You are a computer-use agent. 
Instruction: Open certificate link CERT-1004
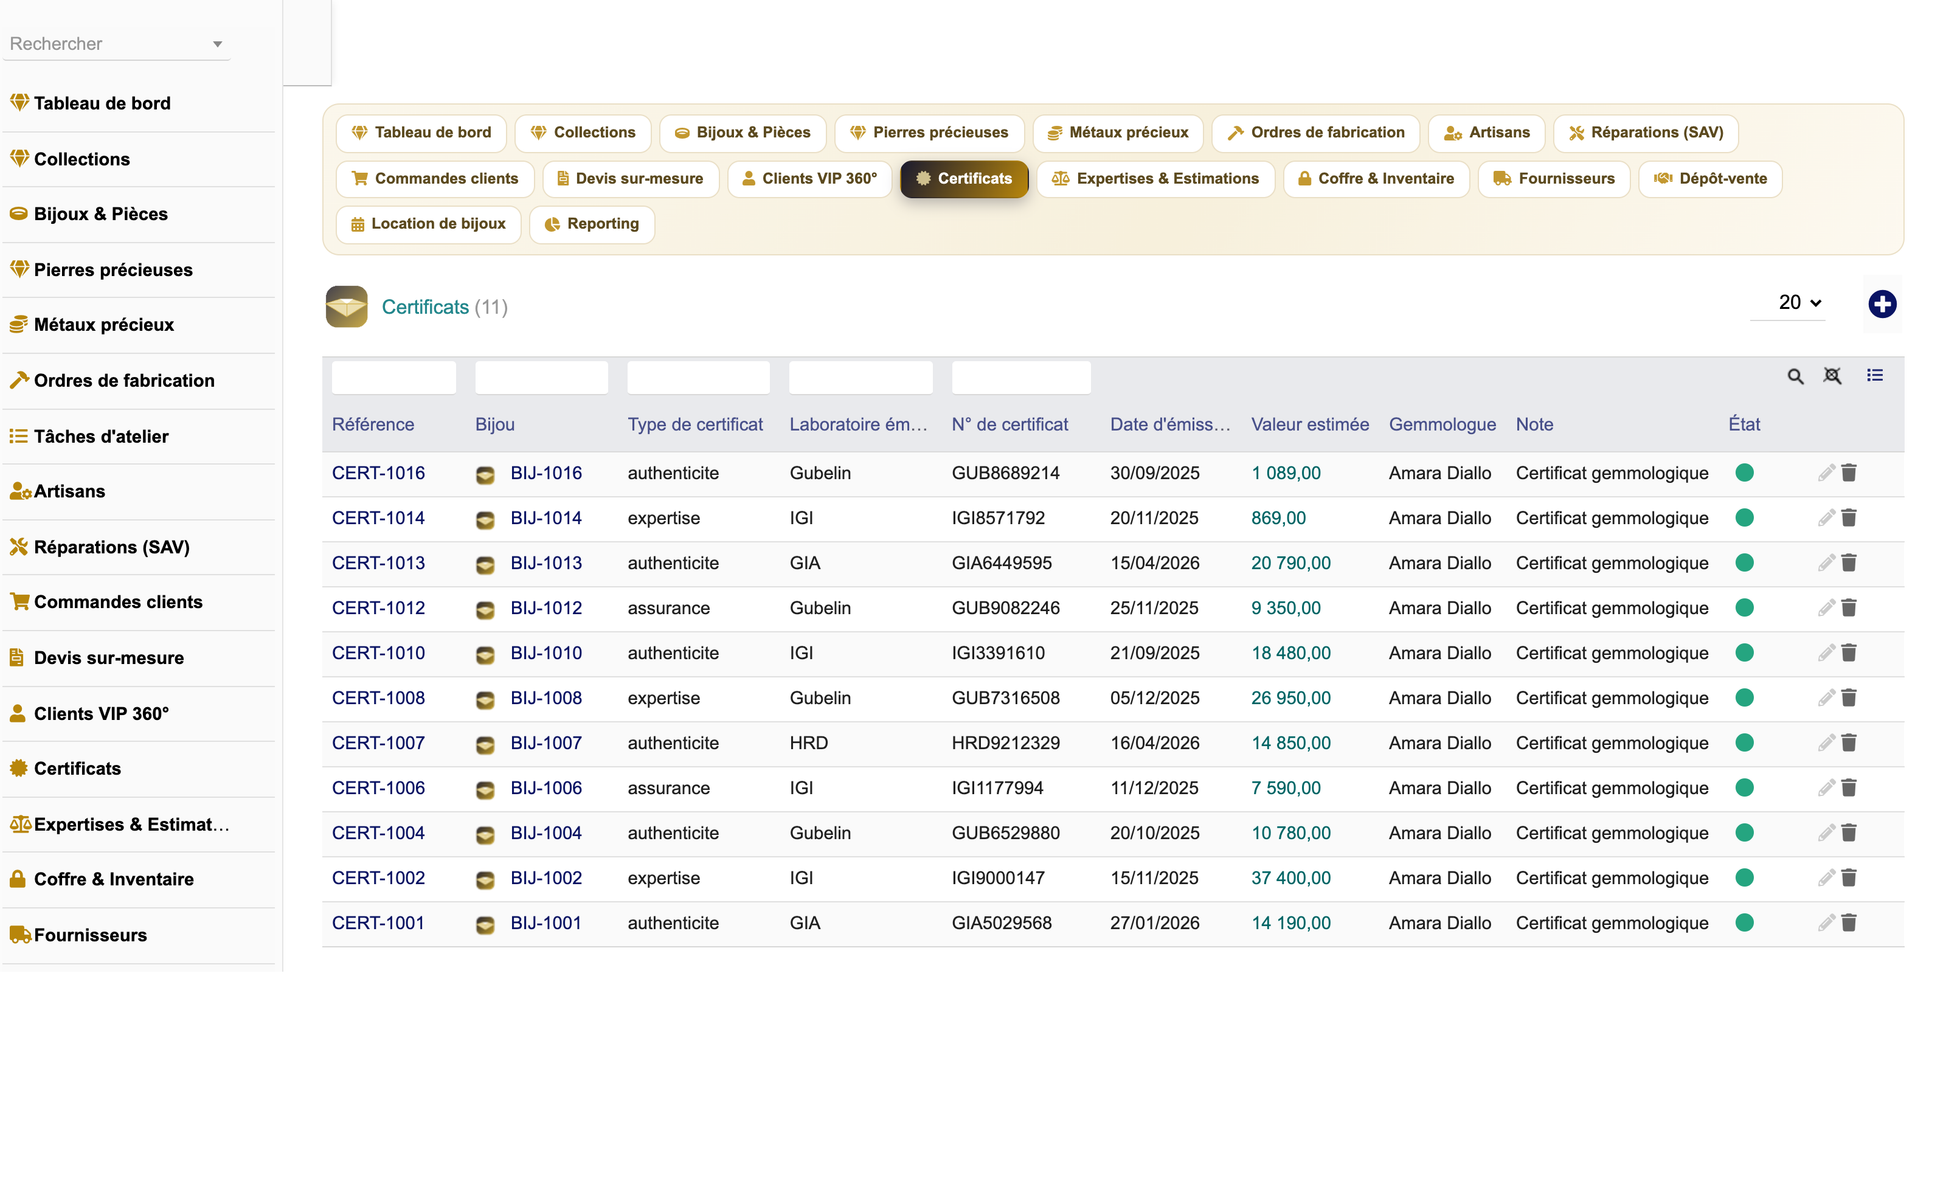pyautogui.click(x=378, y=833)
